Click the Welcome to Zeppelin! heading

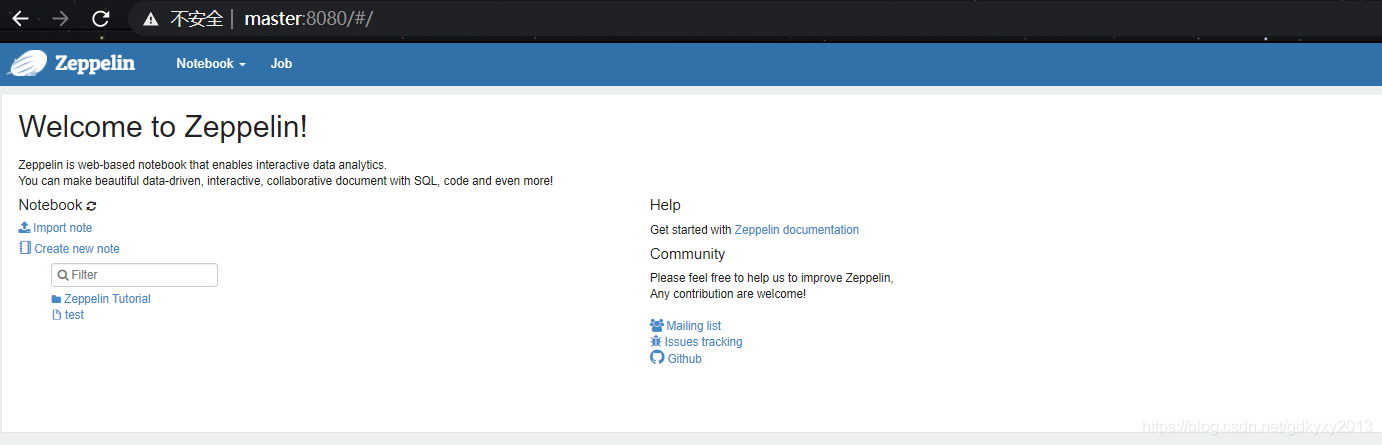163,127
